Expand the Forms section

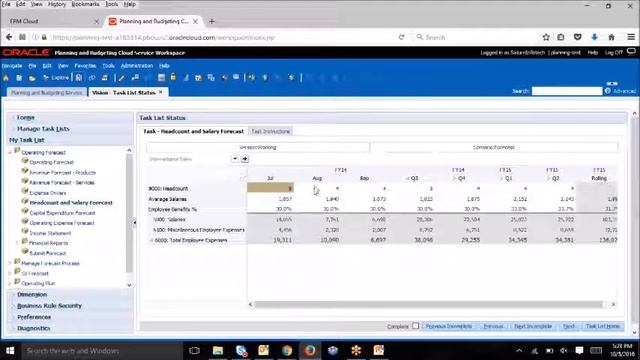[13, 118]
